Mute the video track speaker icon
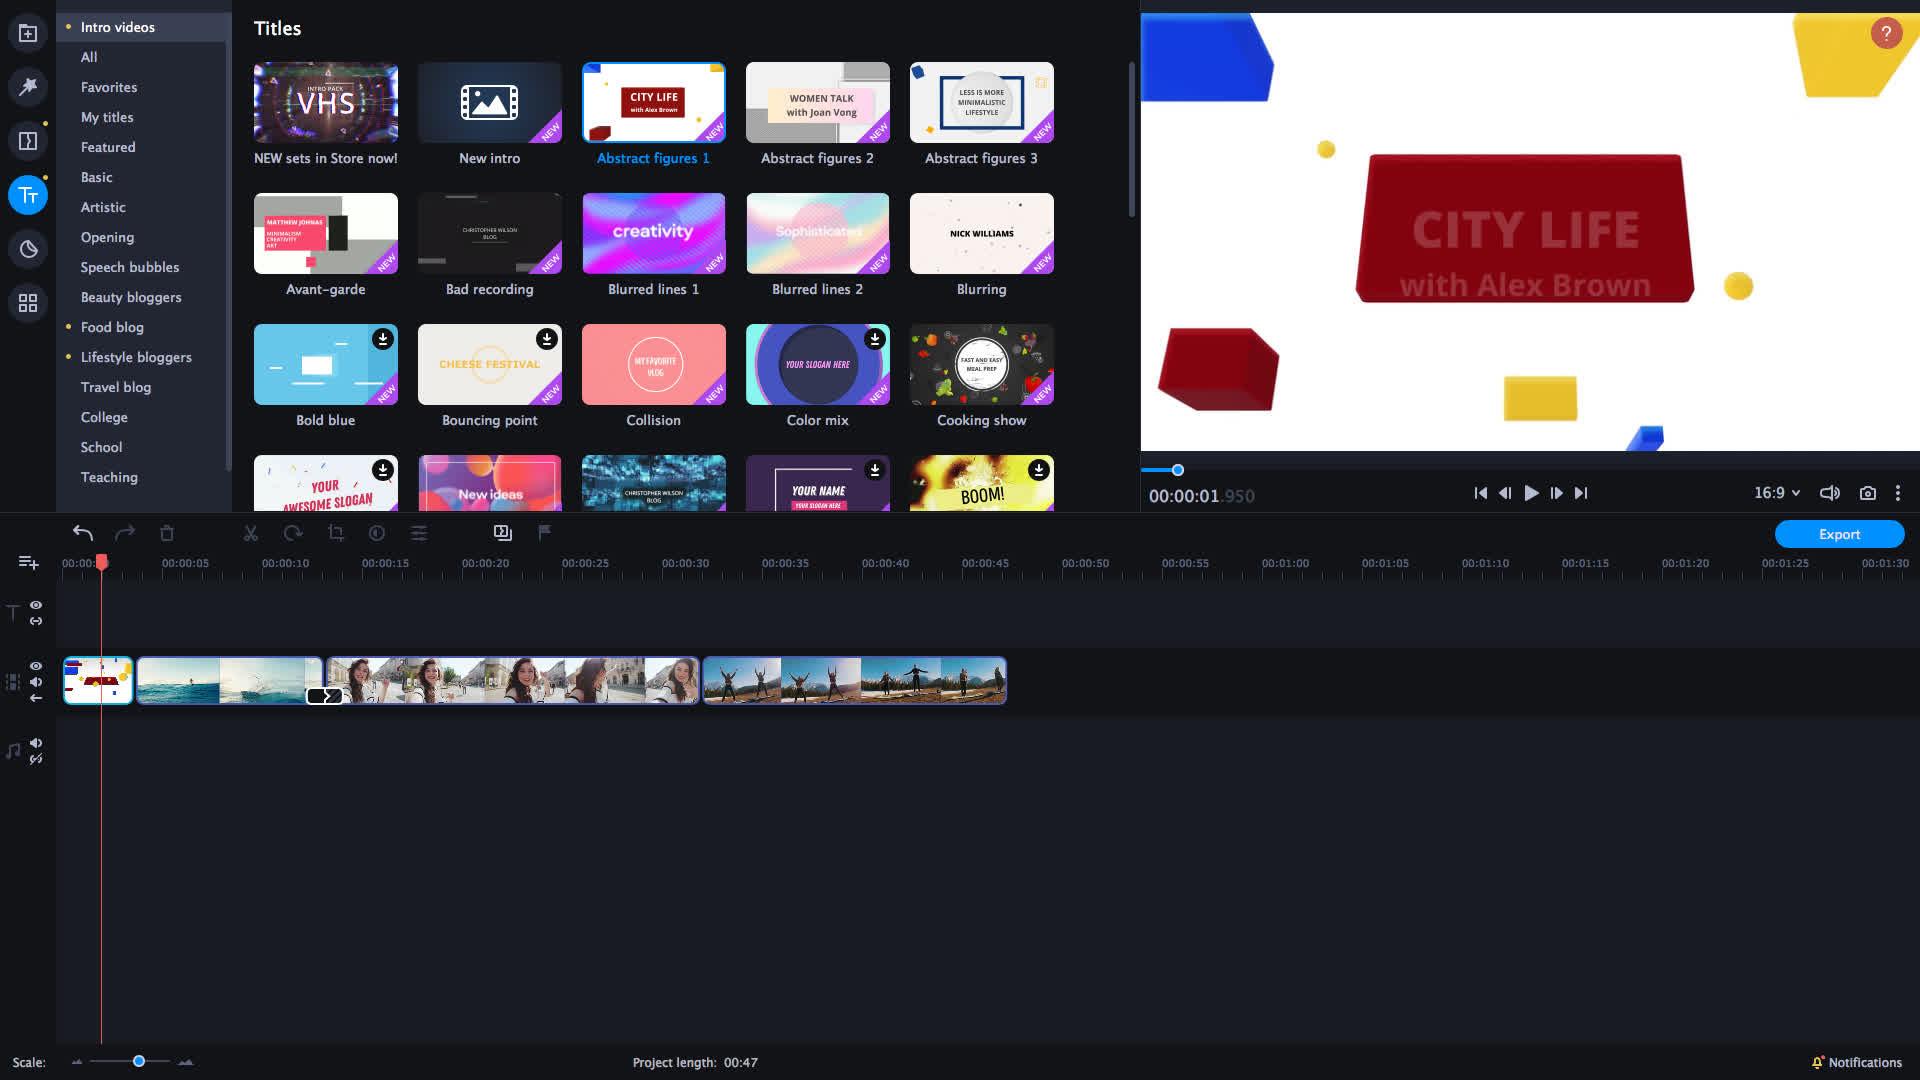 [x=36, y=682]
